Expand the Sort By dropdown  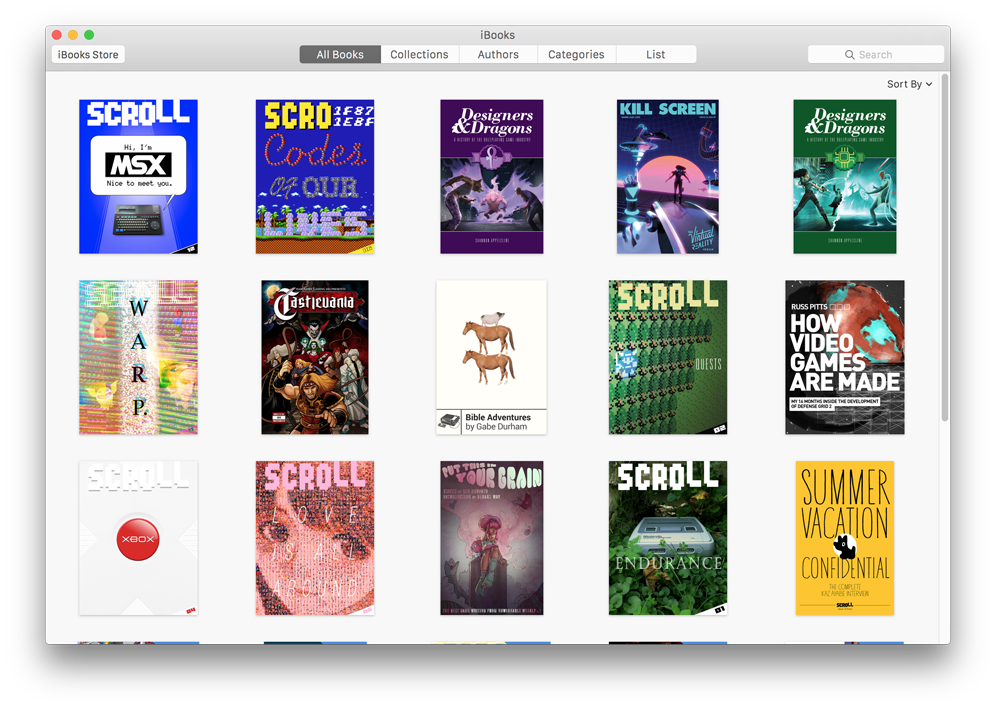pyautogui.click(x=909, y=84)
